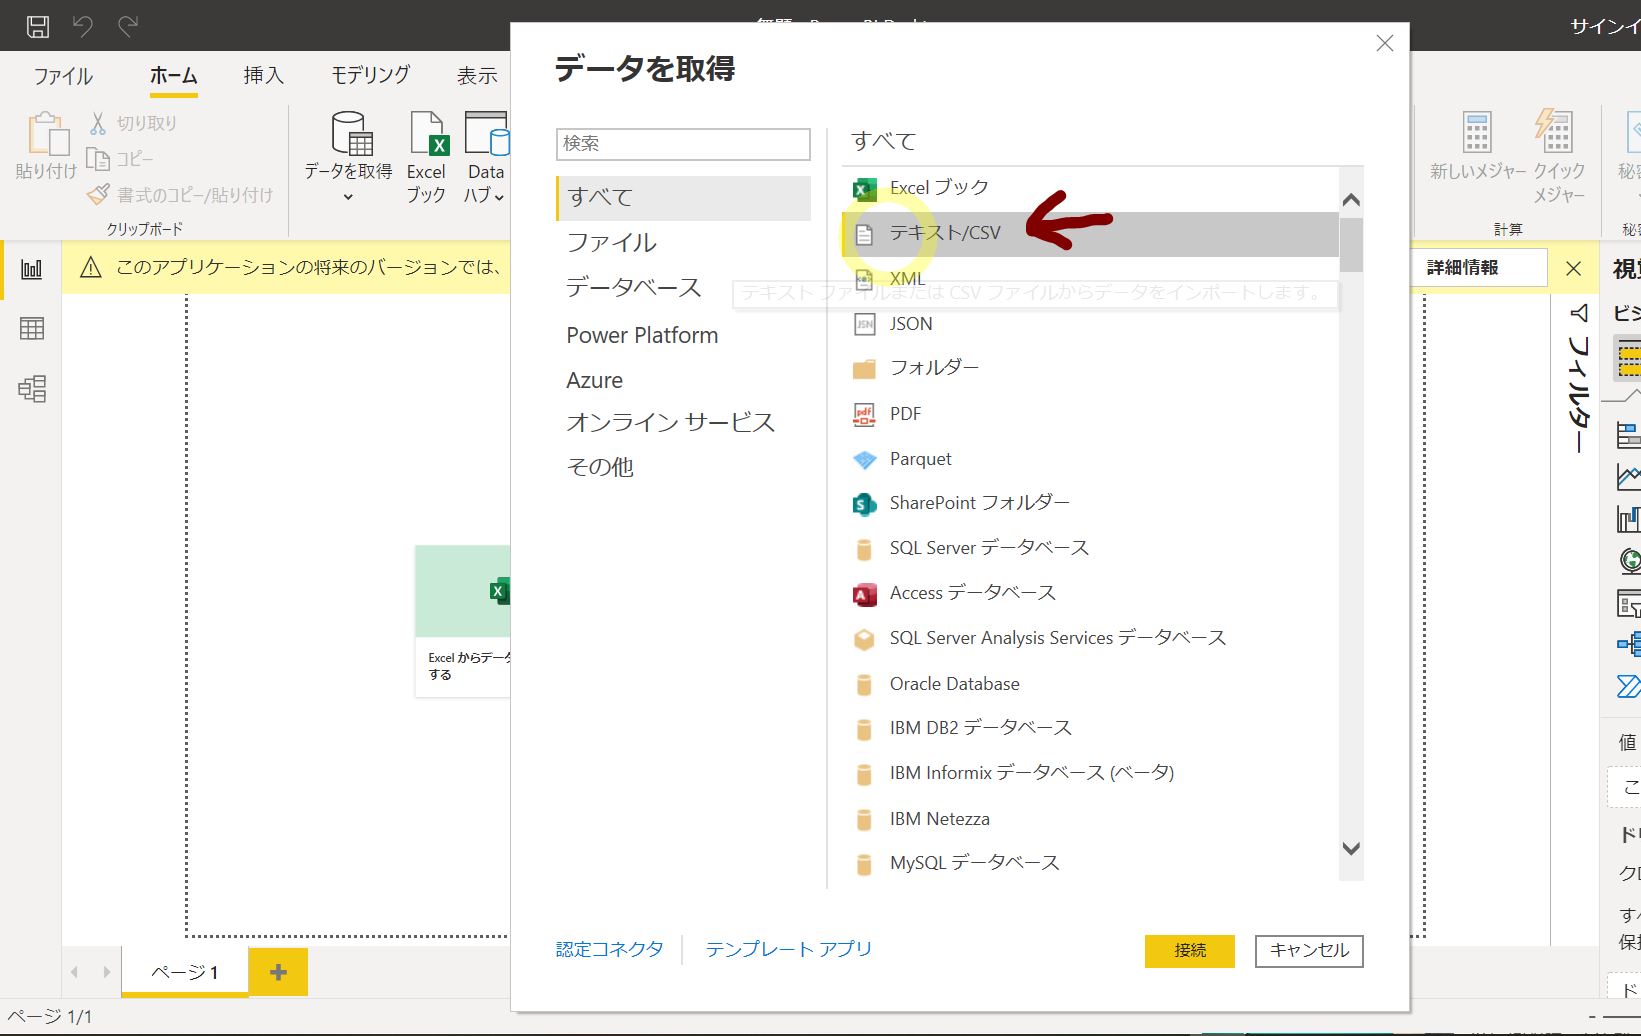1641x1036 pixels.
Task: Choose JSON data connector
Action: click(1090, 324)
